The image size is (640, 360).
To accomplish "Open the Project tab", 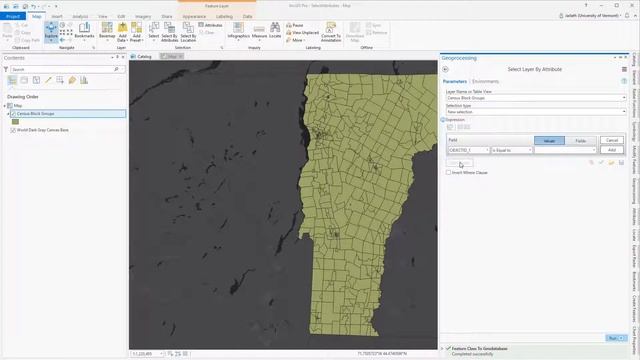I will 13,16.
